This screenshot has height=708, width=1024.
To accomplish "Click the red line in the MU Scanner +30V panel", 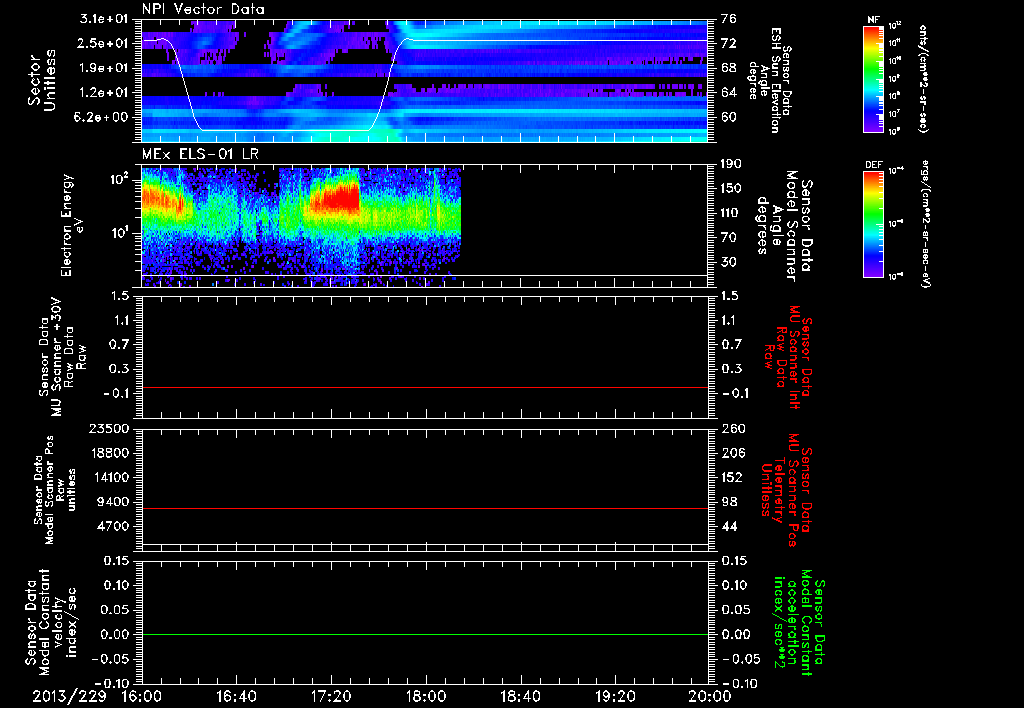I will [x=425, y=387].
